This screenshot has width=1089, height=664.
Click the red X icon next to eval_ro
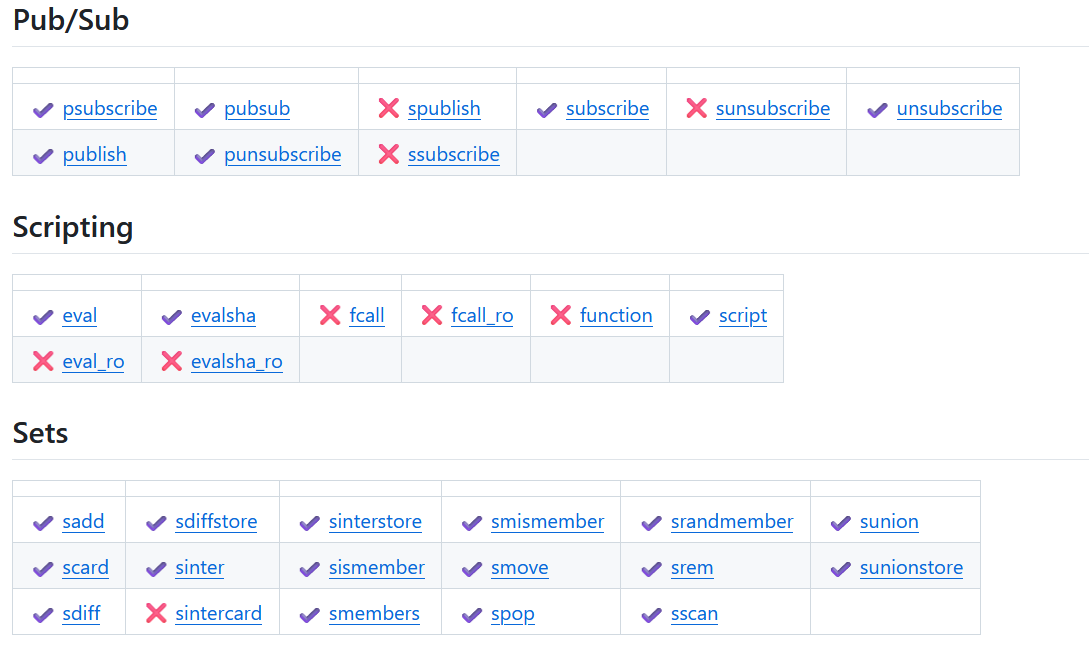43,361
